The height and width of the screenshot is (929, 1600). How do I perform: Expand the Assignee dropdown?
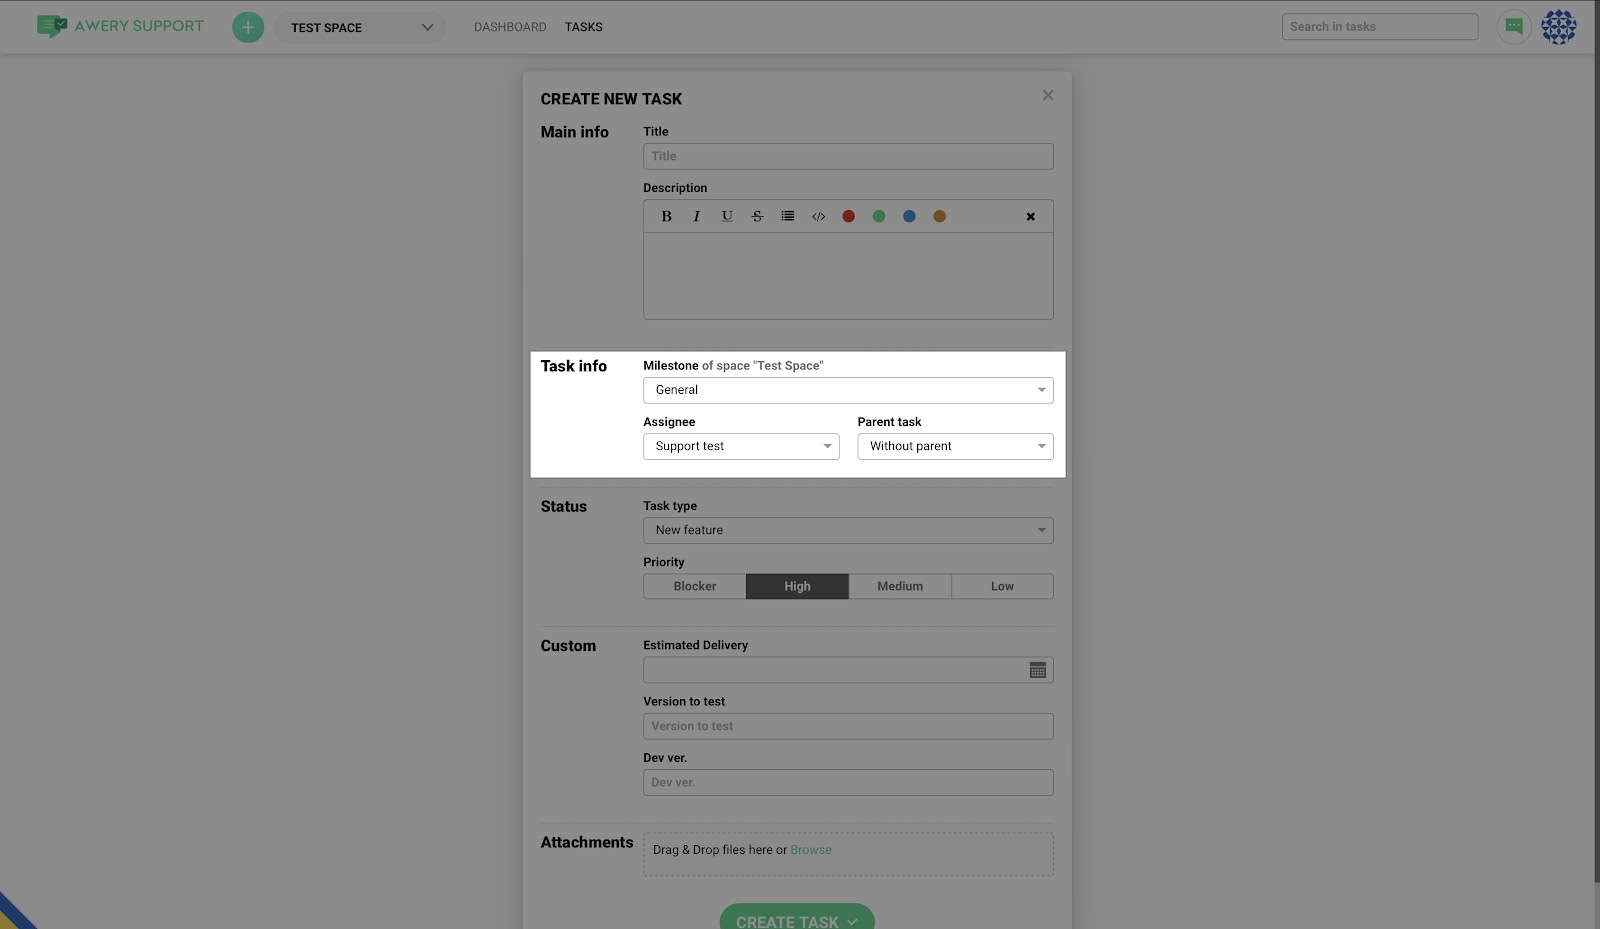pos(740,446)
